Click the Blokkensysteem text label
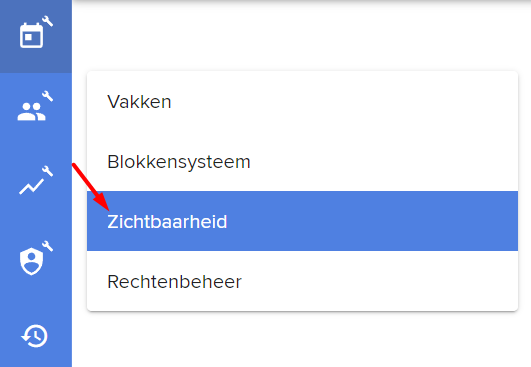 coord(179,162)
